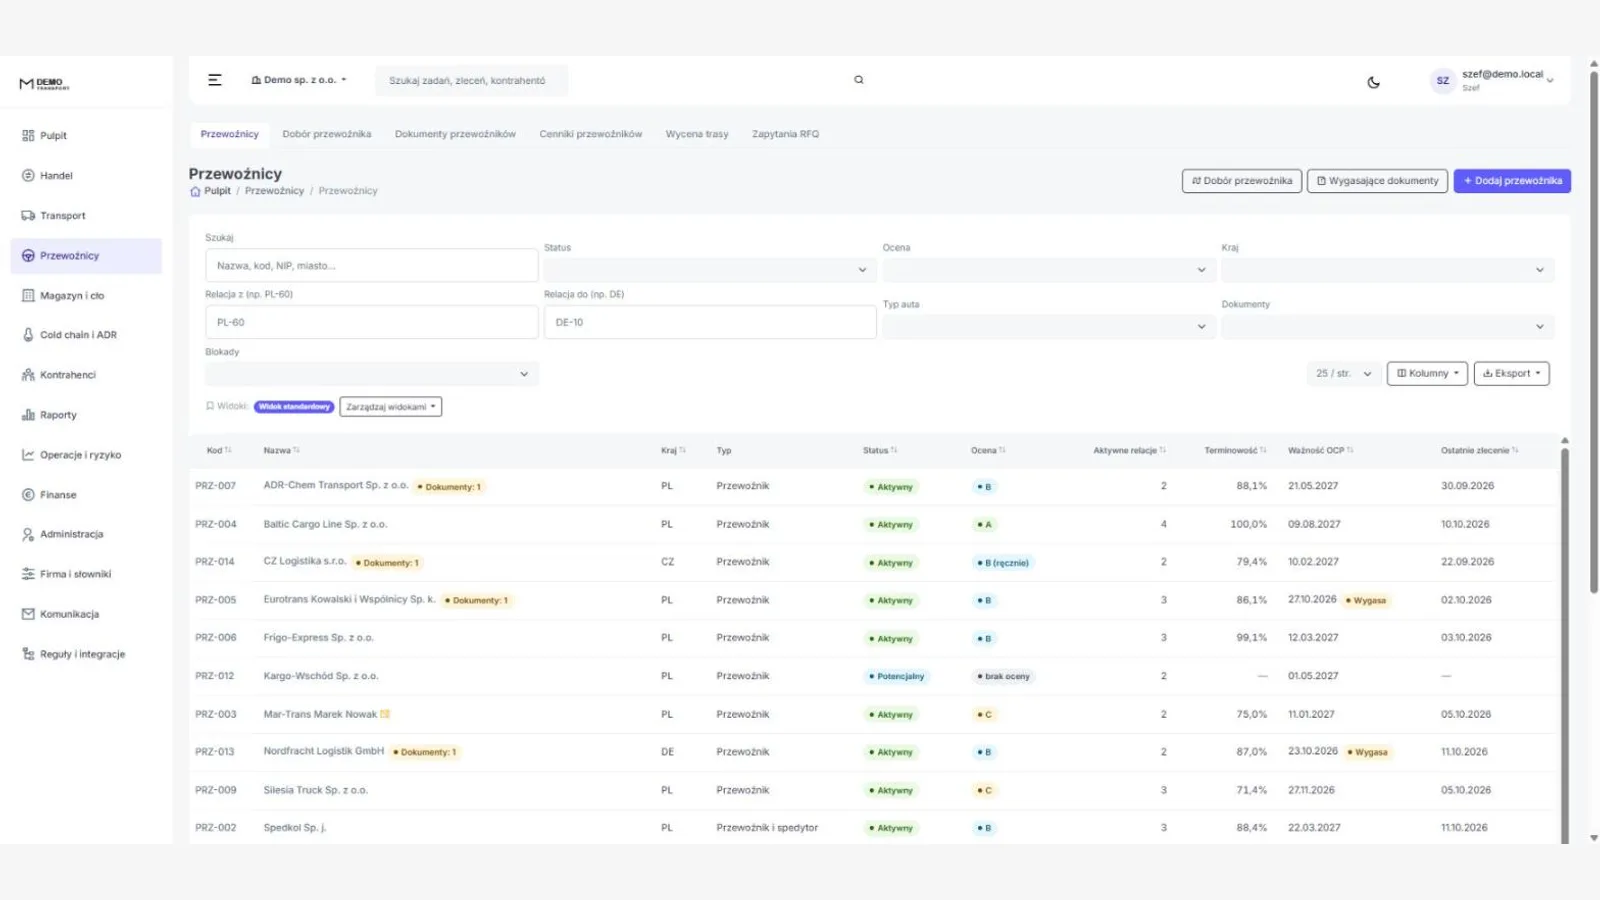
Task: Open the envelope icon by Mar-Trans Marek Nowak
Action: (x=385, y=714)
